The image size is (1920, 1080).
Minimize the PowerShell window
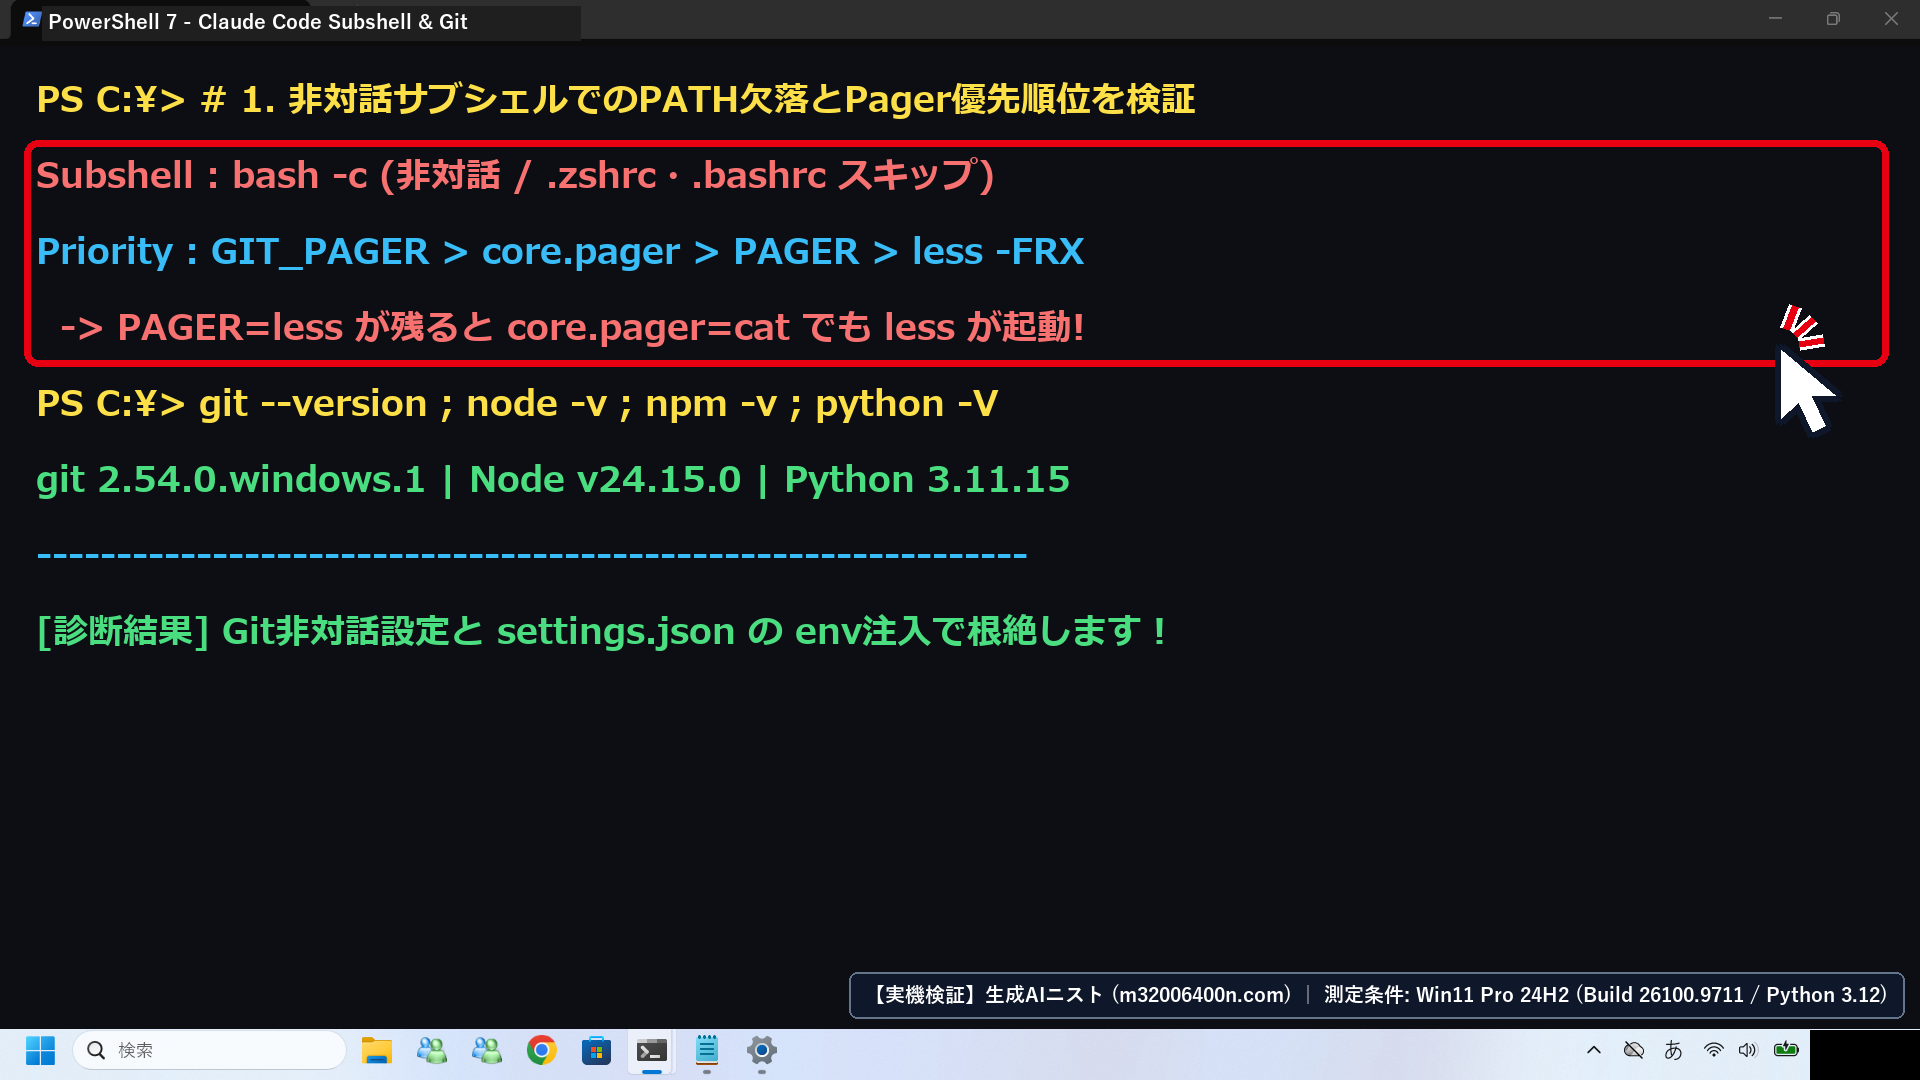1776,19
